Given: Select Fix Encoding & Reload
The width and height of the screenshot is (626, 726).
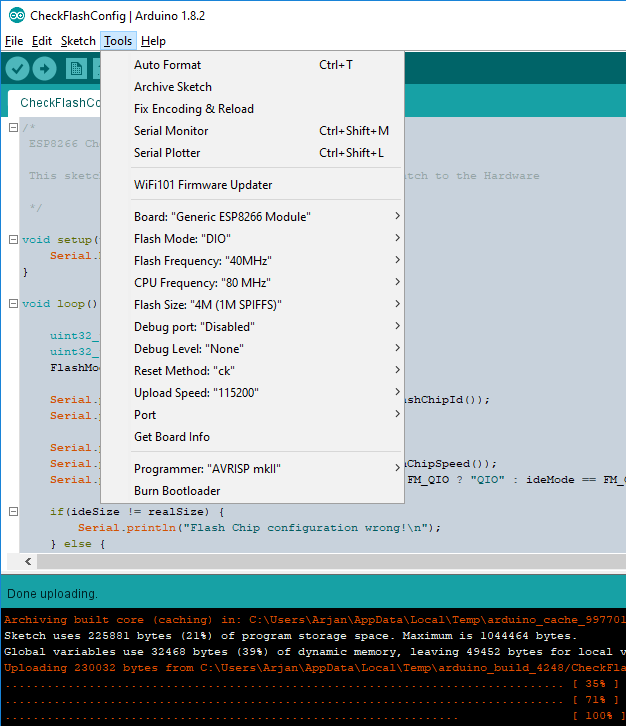Looking at the screenshot, I should pos(252,109).
